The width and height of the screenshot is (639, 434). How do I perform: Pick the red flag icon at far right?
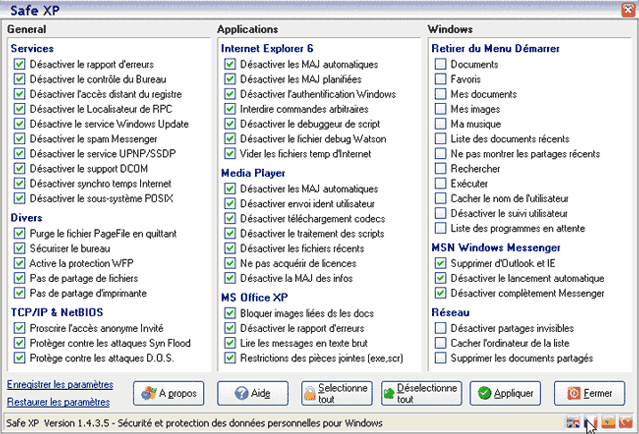tap(626, 423)
